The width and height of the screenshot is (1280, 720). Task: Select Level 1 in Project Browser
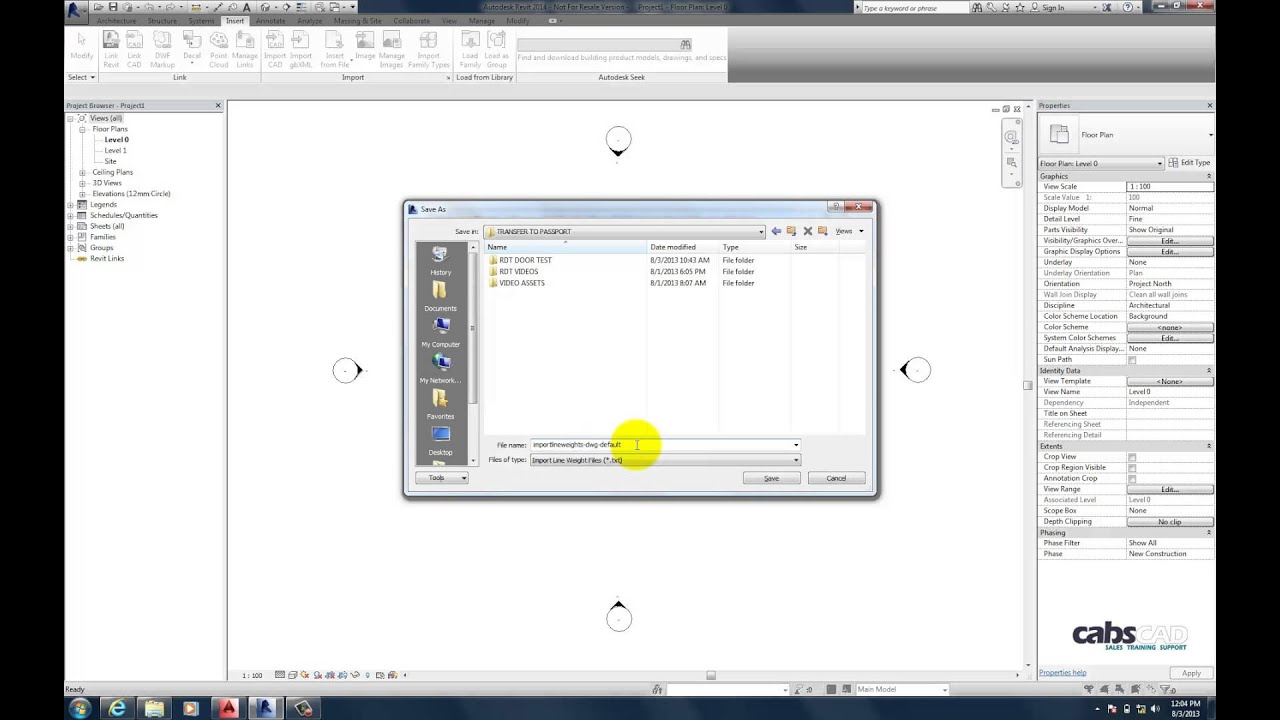coord(115,151)
